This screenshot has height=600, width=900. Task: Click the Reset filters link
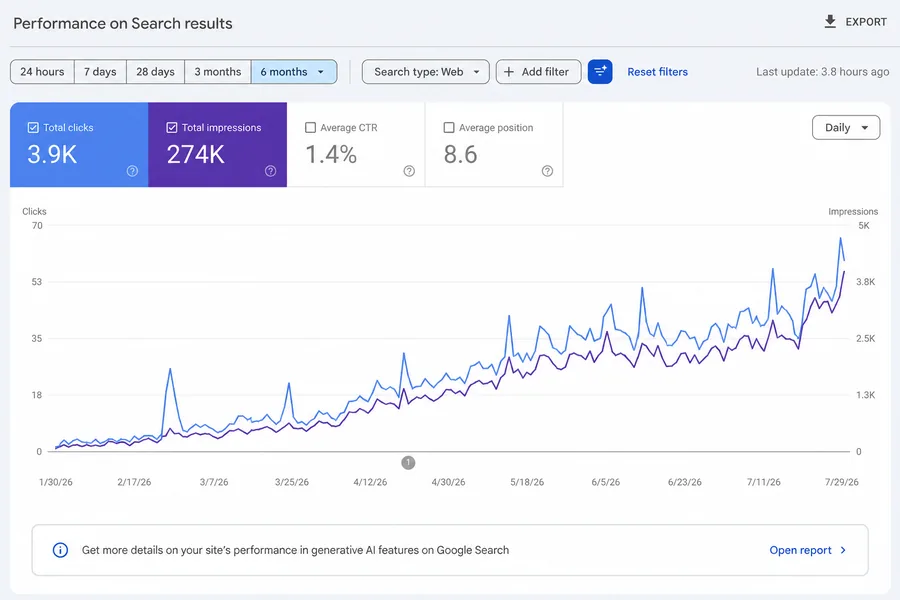click(657, 72)
